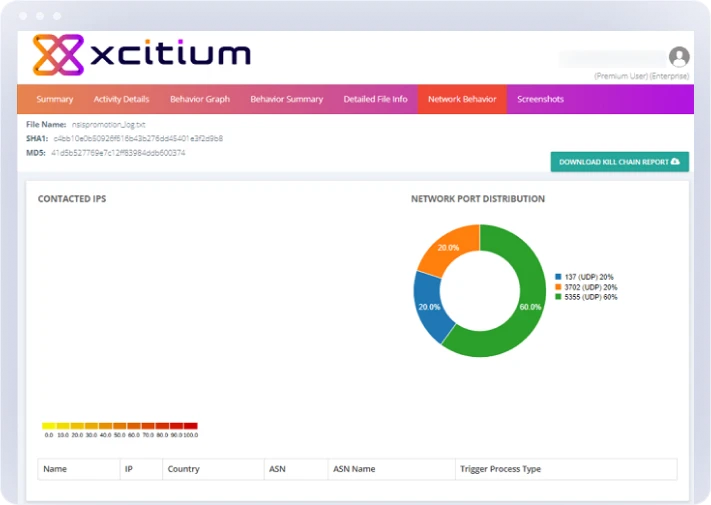Select the Detailed File Info tab

[x=375, y=99]
